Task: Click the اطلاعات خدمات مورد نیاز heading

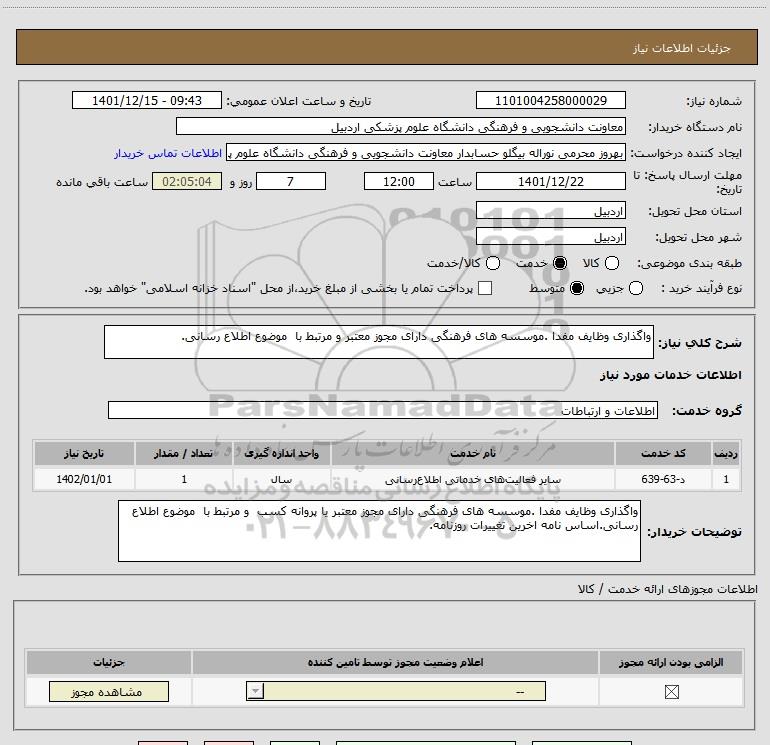Action: tap(670, 375)
